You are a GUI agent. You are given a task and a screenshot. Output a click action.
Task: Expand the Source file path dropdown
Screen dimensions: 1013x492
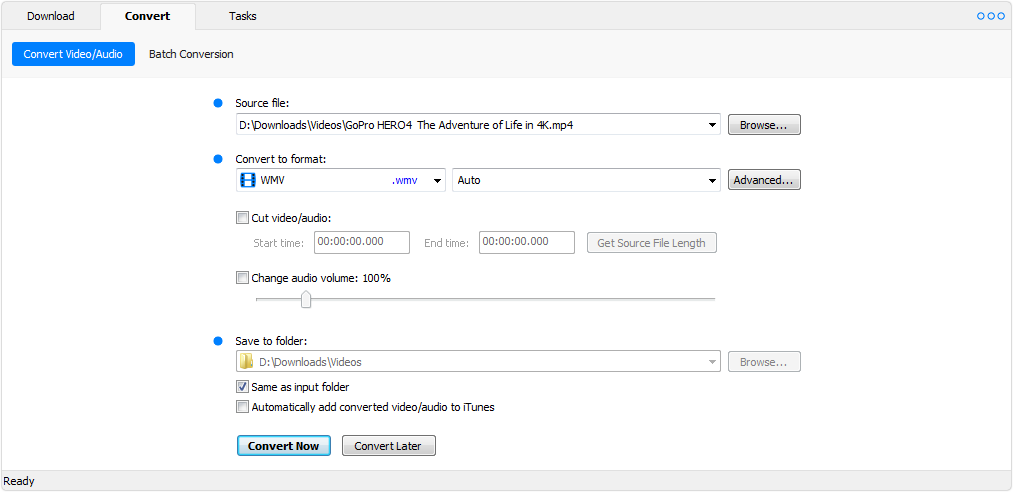(712, 125)
